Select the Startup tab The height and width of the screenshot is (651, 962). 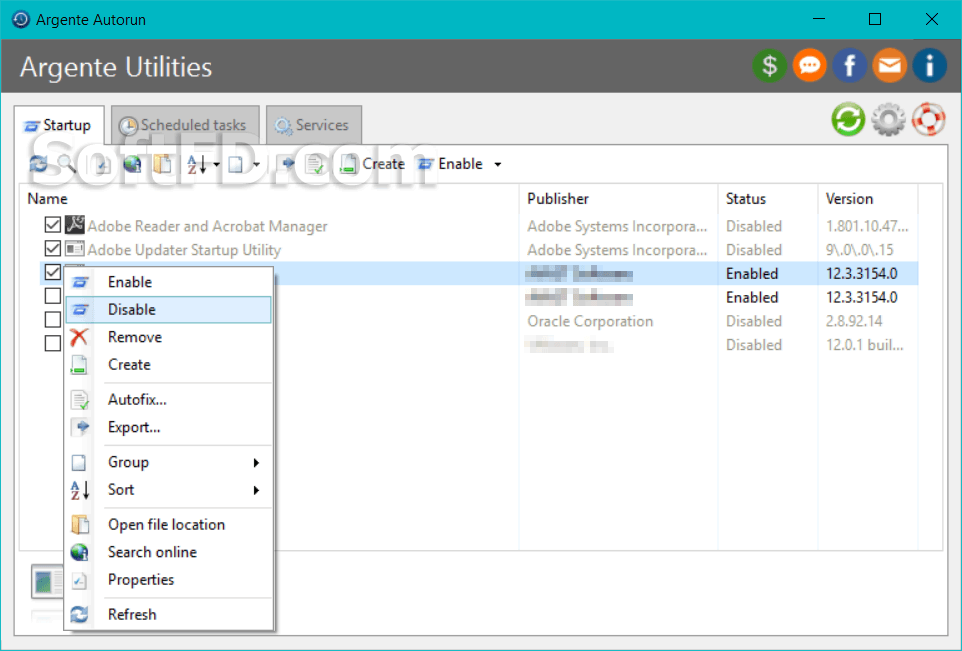pyautogui.click(x=59, y=126)
